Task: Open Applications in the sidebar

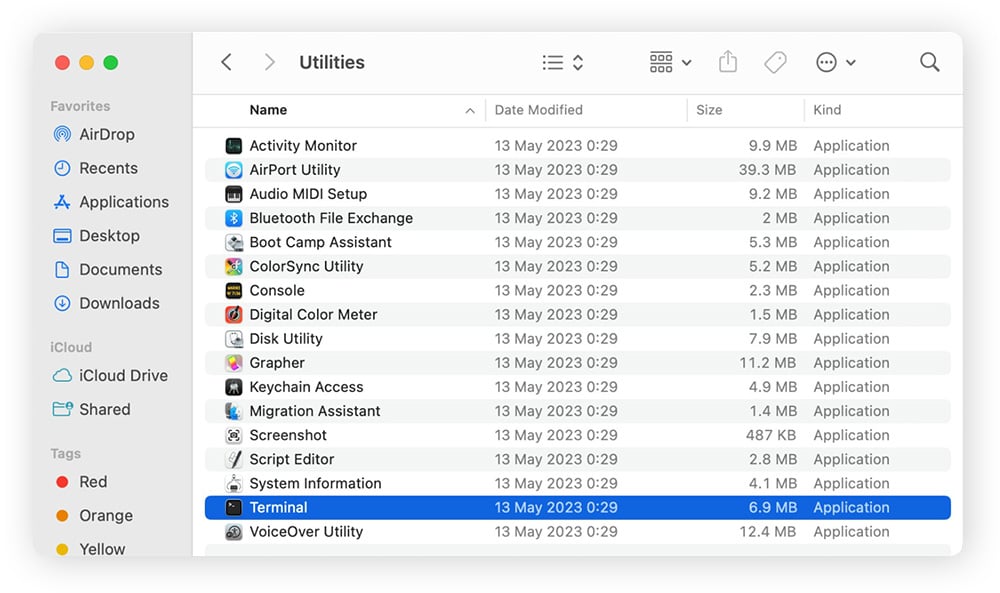Action: 111,202
